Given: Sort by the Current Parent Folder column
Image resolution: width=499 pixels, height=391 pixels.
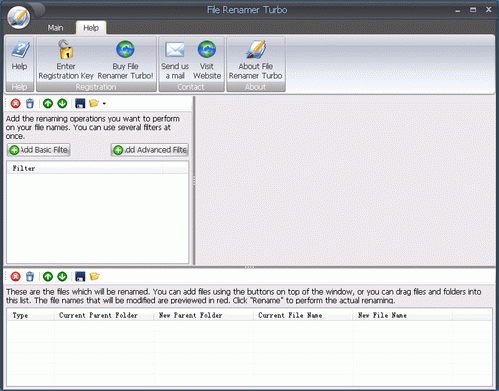Looking at the screenshot, I should (x=104, y=315).
